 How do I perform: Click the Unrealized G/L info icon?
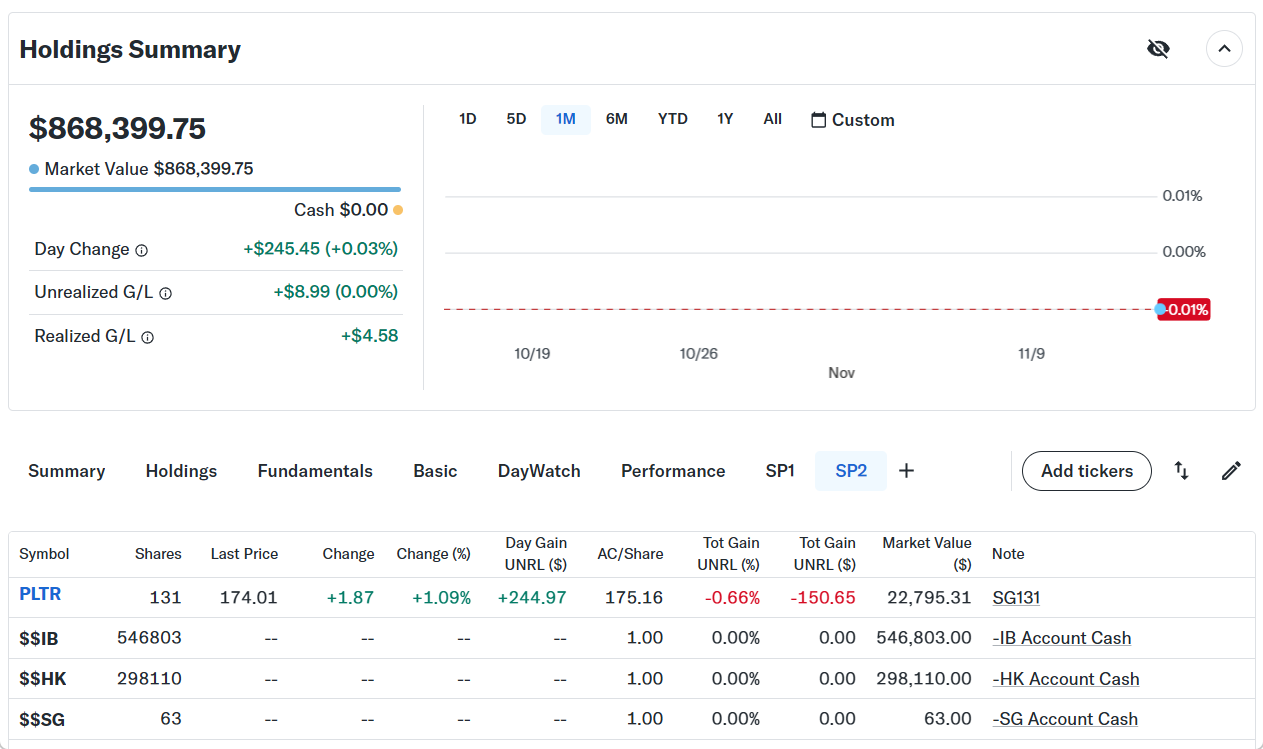166,293
